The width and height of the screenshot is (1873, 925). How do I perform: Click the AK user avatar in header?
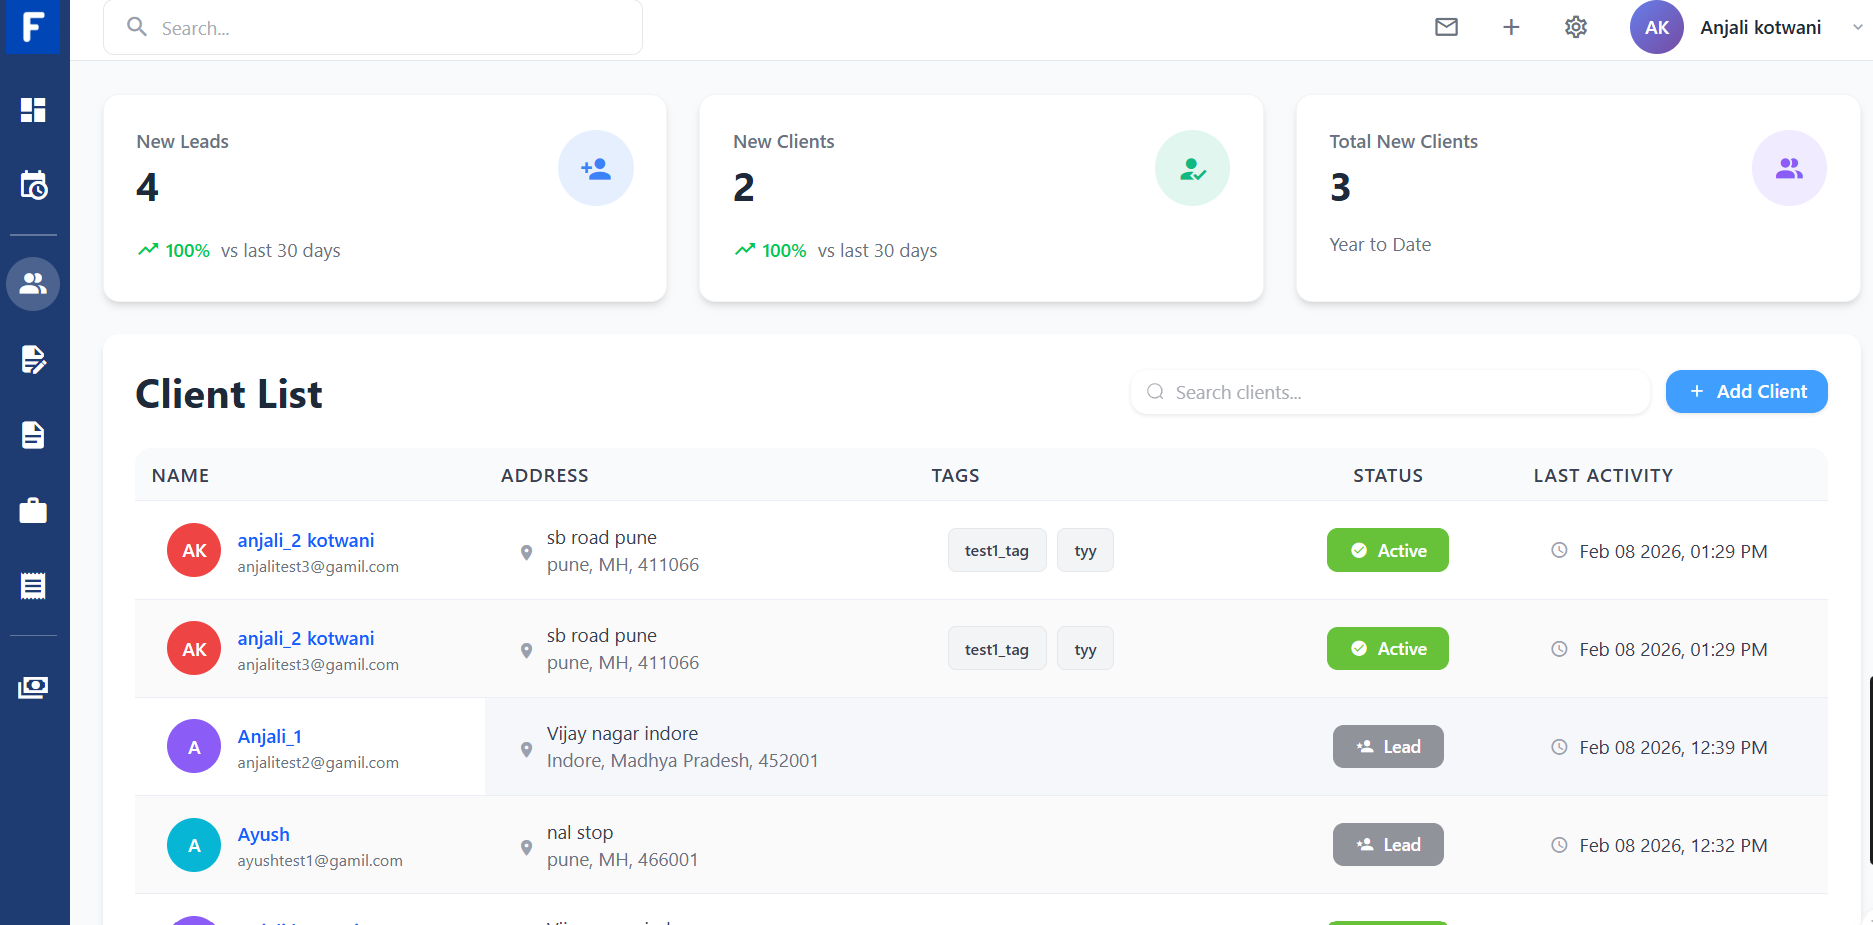pyautogui.click(x=1657, y=27)
